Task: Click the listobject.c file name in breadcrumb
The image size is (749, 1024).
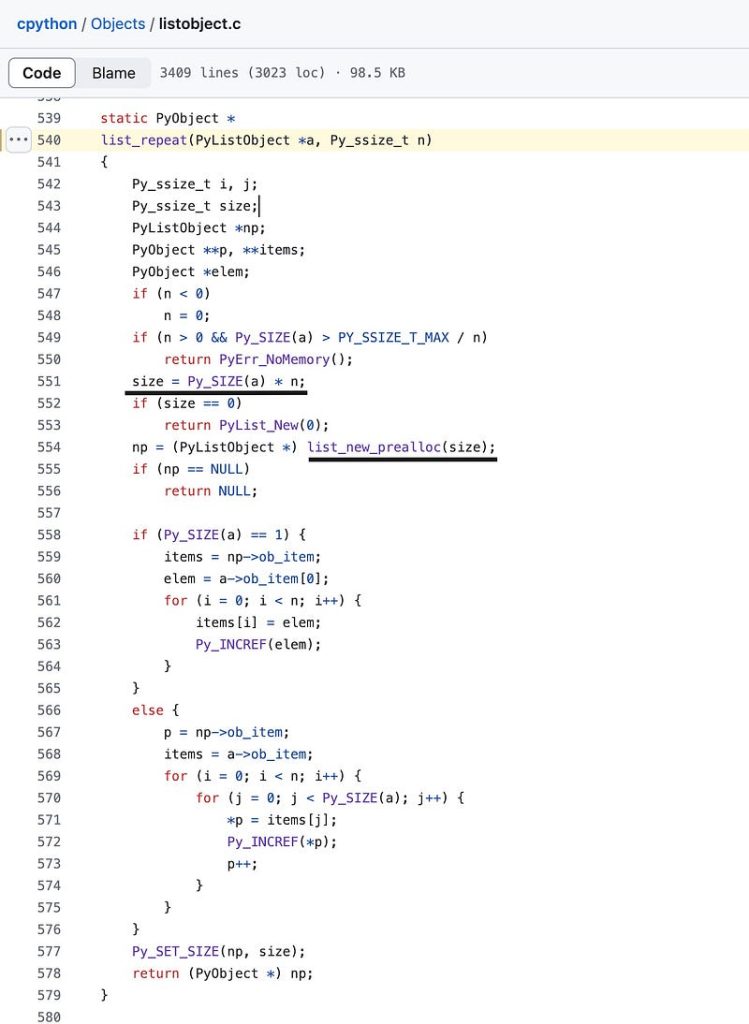Action: (x=199, y=23)
